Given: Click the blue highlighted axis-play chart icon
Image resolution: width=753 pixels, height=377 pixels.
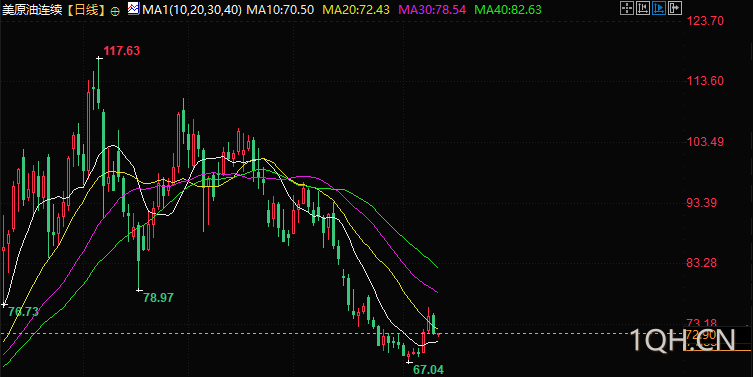Looking at the screenshot, I should 659,8.
